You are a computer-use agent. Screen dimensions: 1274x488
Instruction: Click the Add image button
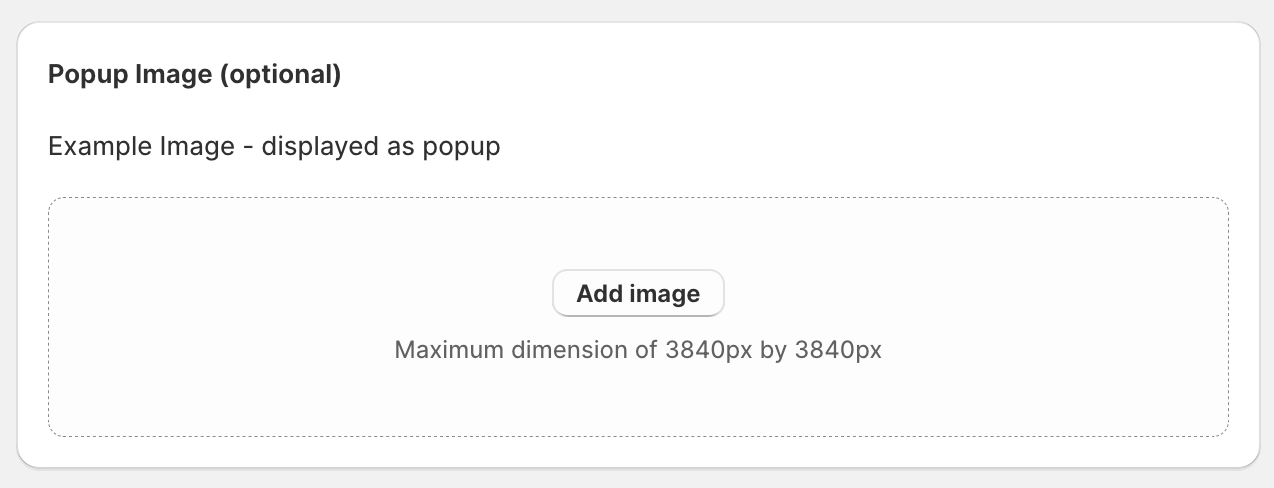pos(638,294)
